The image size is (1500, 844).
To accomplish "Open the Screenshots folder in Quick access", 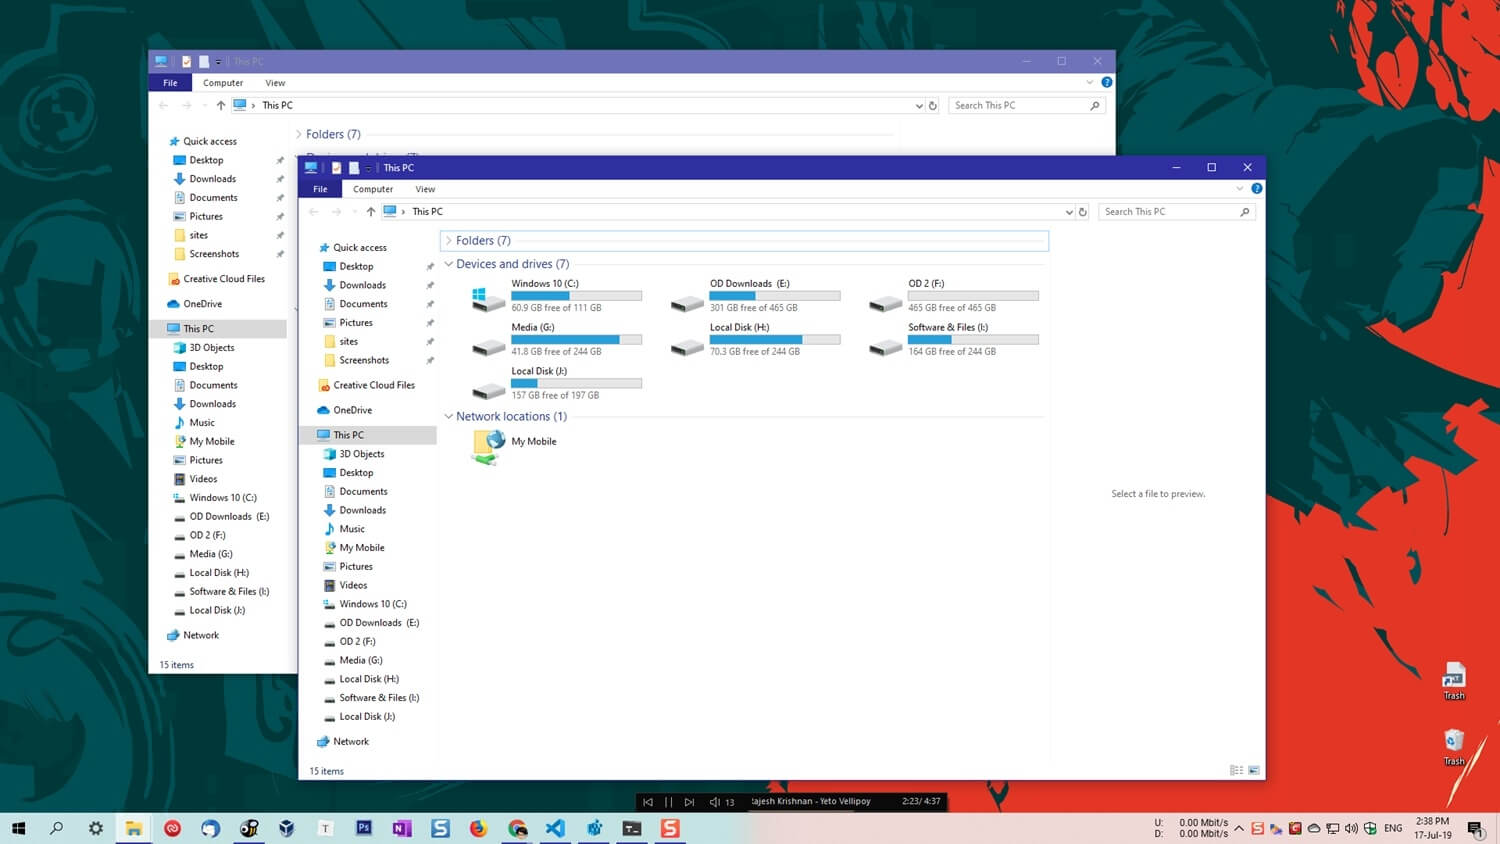I will pos(363,360).
